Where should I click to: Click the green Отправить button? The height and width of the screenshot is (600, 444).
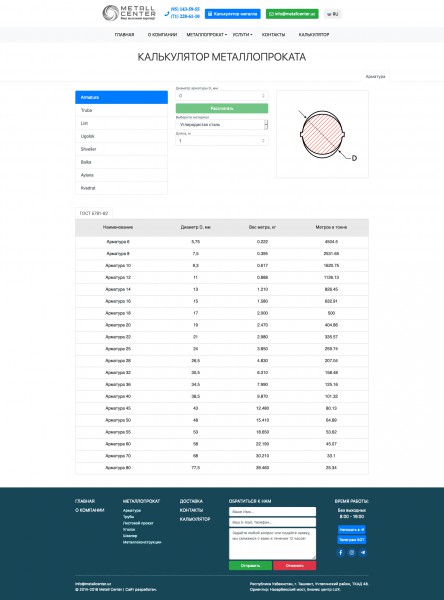[x=250, y=566]
